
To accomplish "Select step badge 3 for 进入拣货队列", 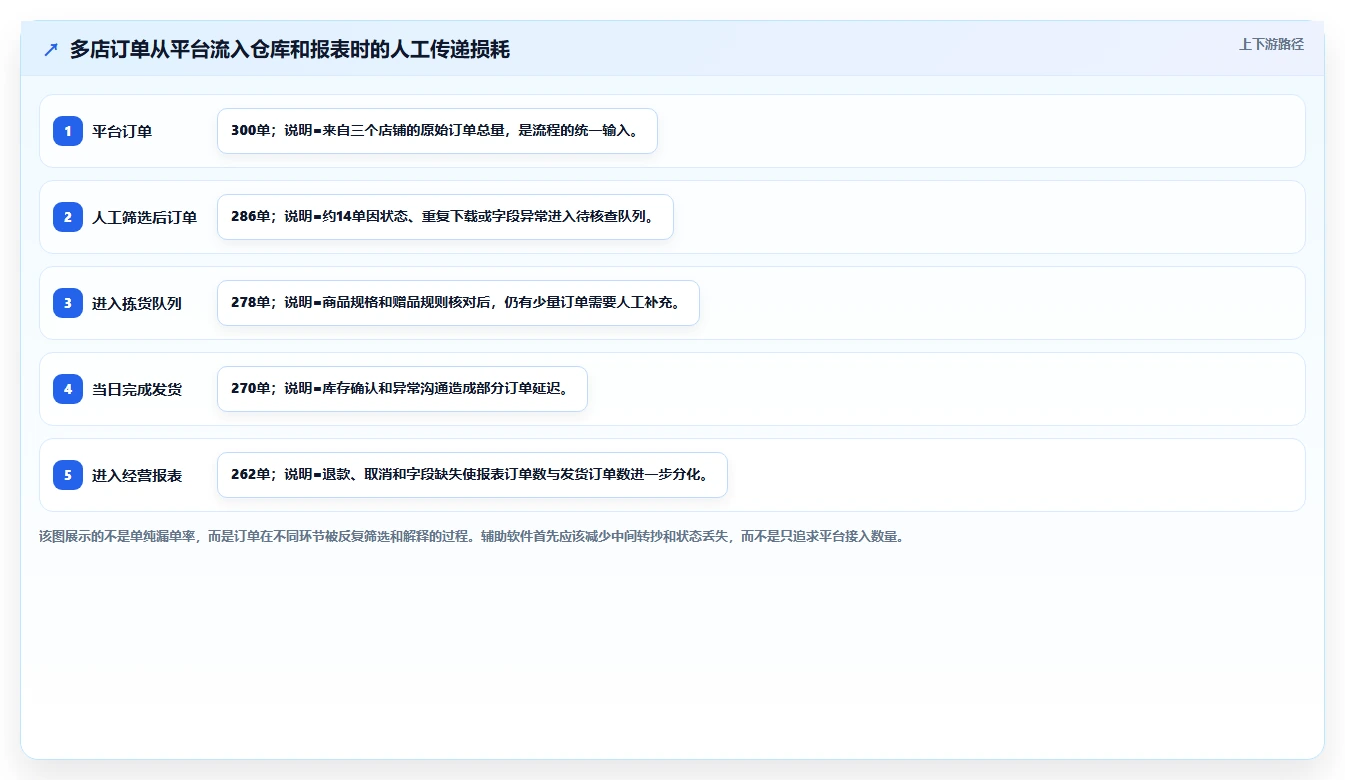I will [x=68, y=303].
